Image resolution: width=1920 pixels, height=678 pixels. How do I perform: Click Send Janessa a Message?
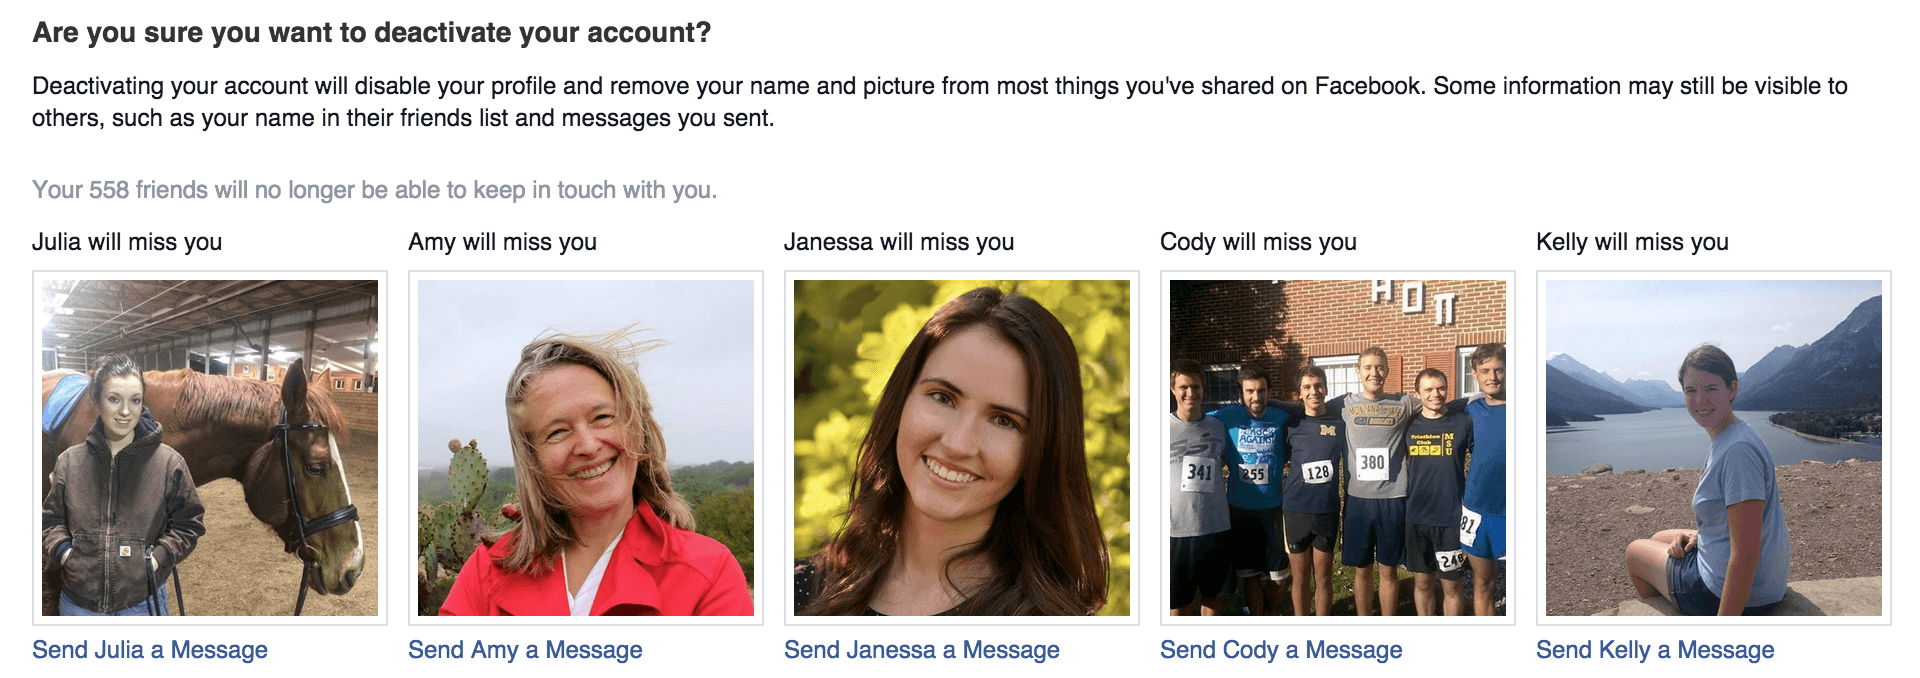(x=922, y=650)
